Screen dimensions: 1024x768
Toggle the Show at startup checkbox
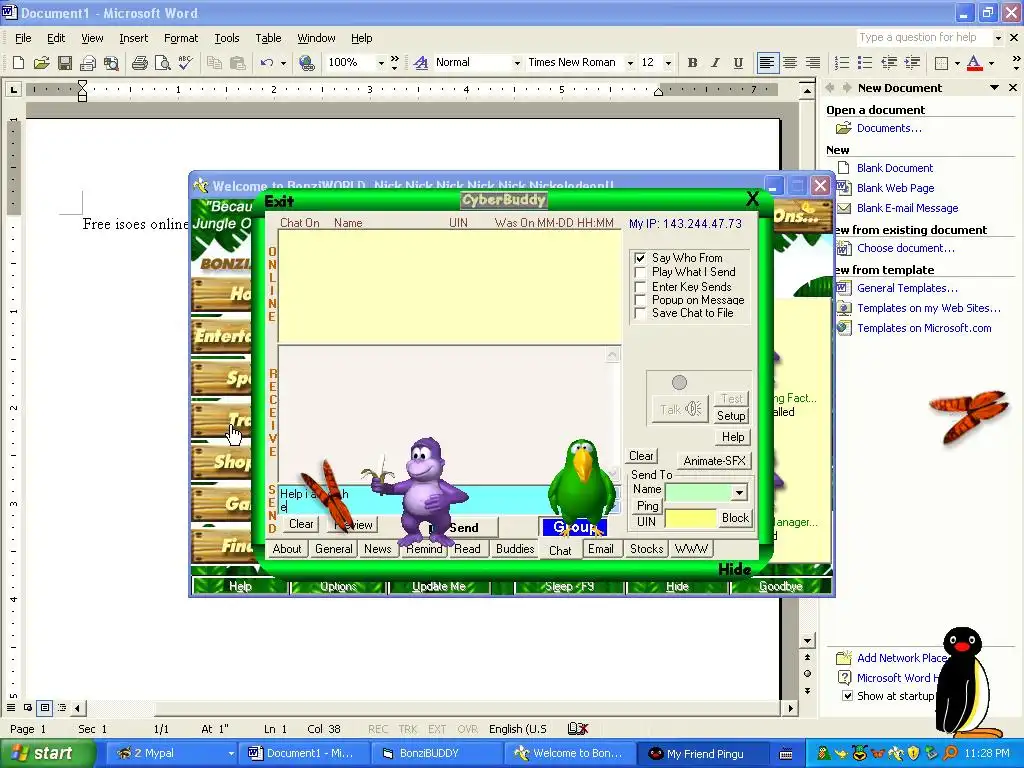(x=847, y=696)
